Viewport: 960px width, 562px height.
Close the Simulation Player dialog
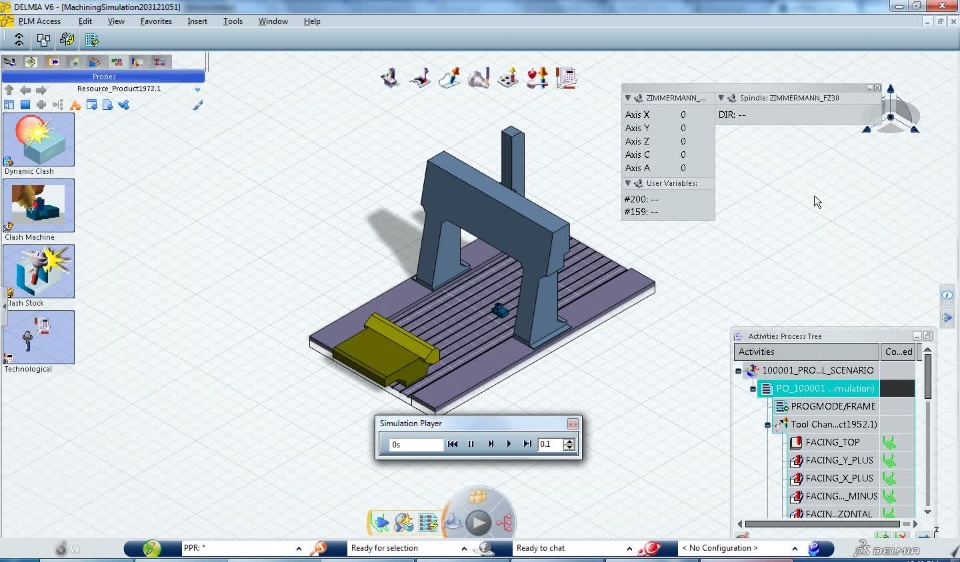(572, 424)
